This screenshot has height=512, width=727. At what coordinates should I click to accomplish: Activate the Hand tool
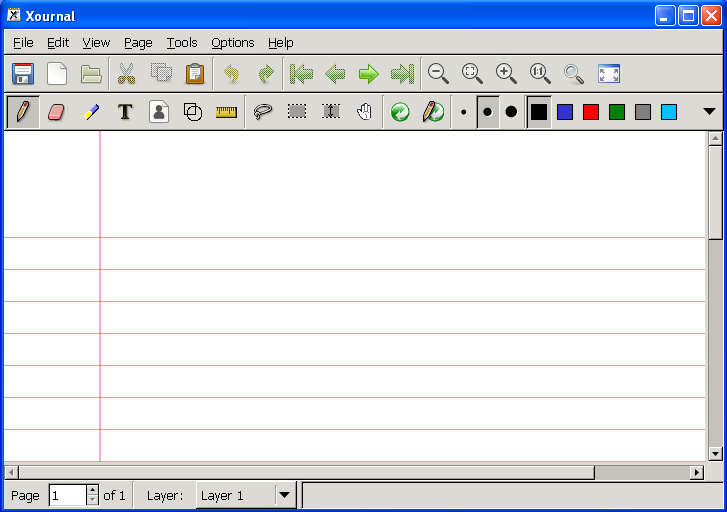tap(365, 112)
